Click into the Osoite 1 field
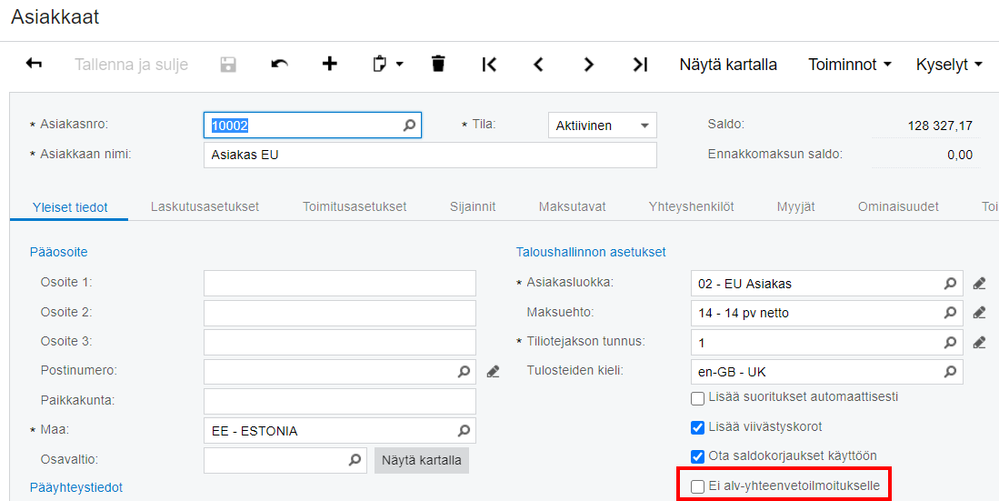Viewport: 999px width, 501px height. coord(340,283)
